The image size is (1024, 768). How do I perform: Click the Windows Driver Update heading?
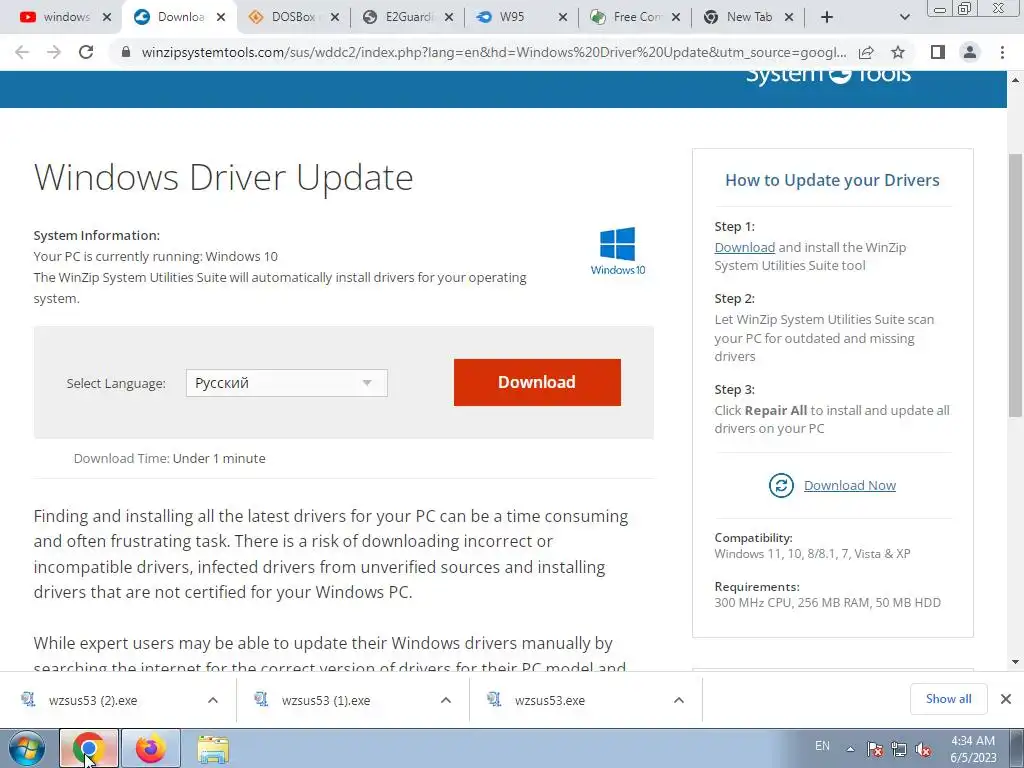pos(223,177)
